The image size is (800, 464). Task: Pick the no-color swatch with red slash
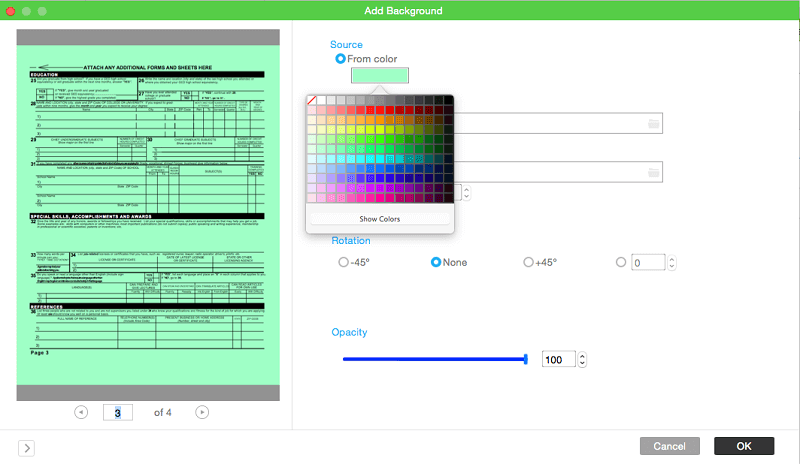click(312, 100)
